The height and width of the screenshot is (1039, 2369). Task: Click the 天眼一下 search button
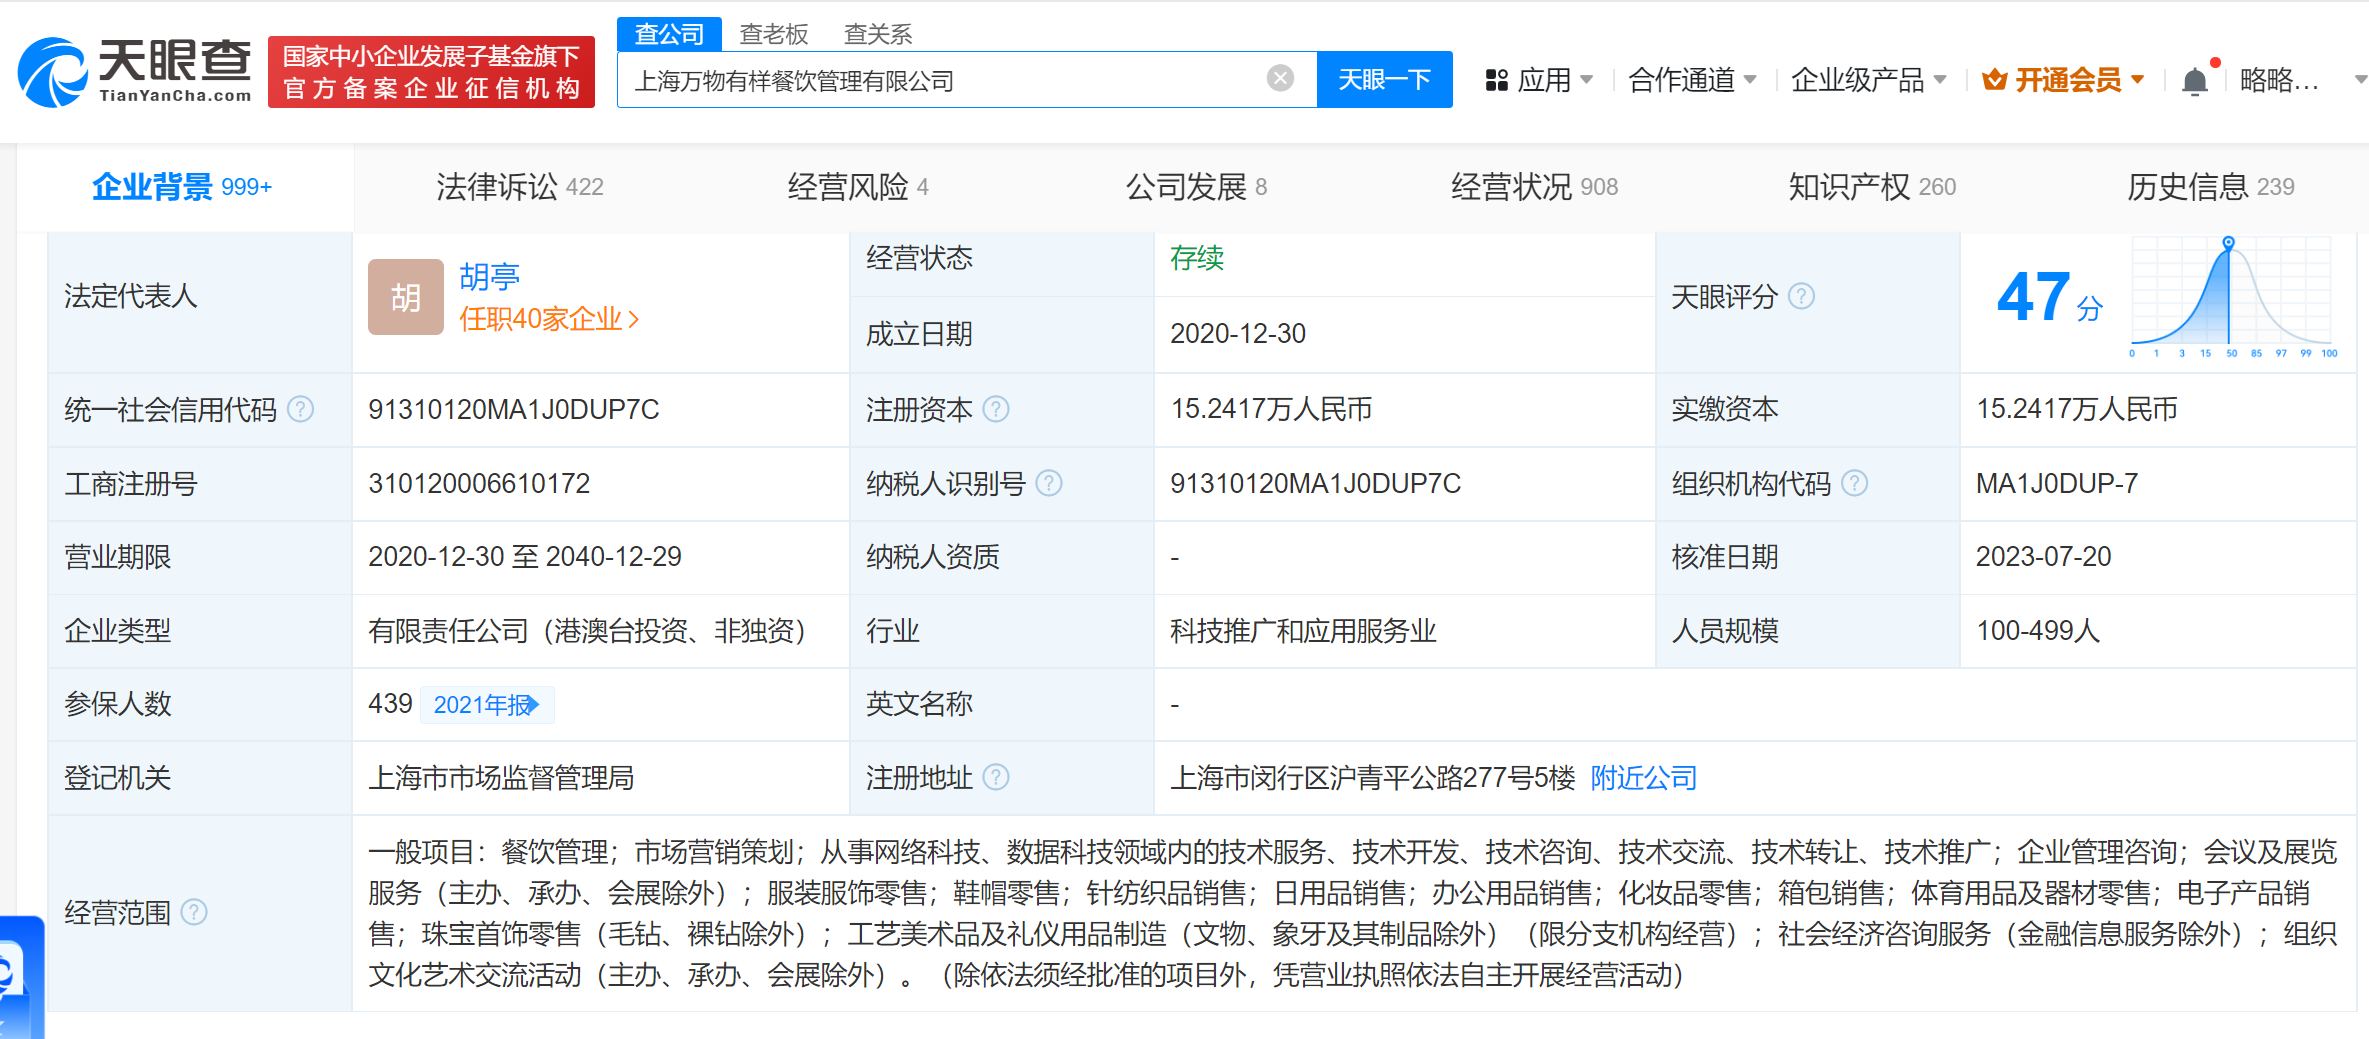[x=1384, y=79]
